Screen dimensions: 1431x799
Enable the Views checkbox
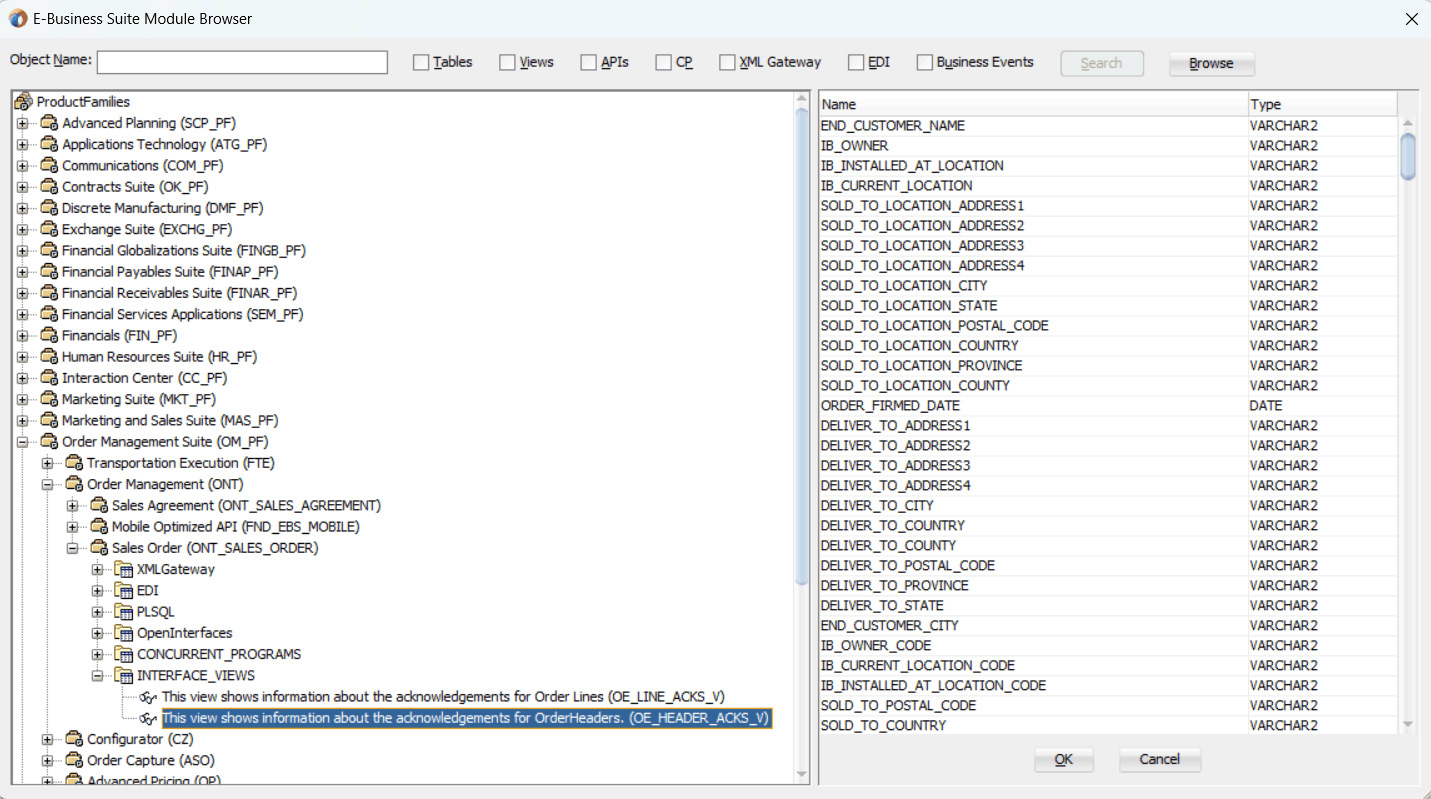pos(507,62)
